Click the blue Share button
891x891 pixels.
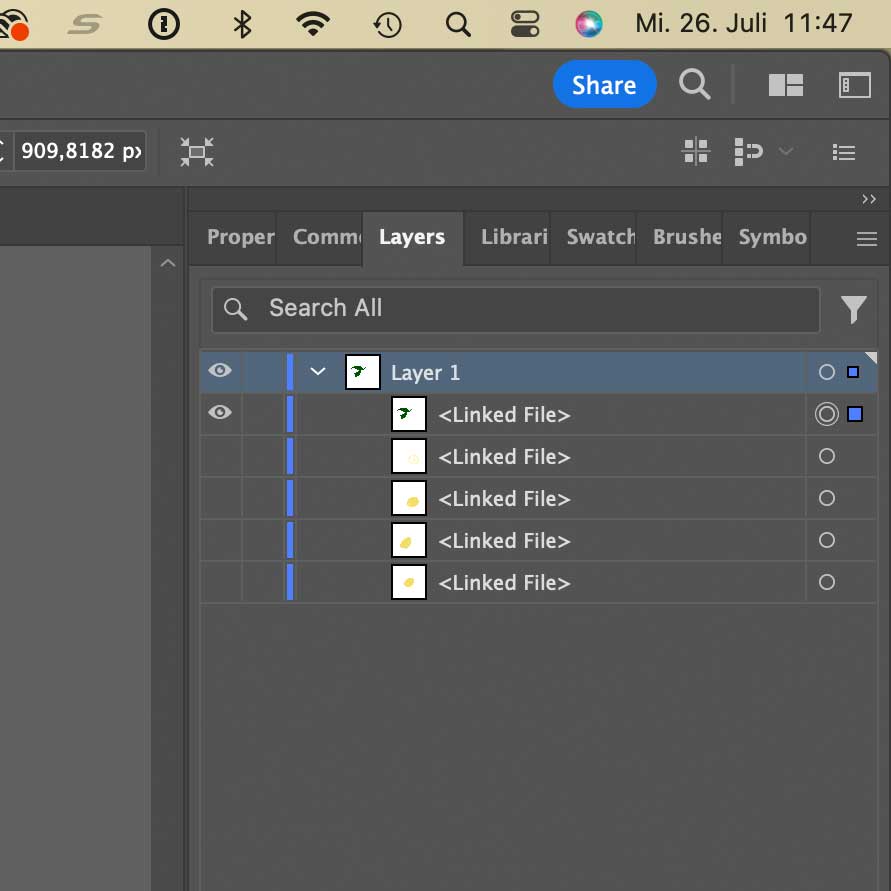604,85
